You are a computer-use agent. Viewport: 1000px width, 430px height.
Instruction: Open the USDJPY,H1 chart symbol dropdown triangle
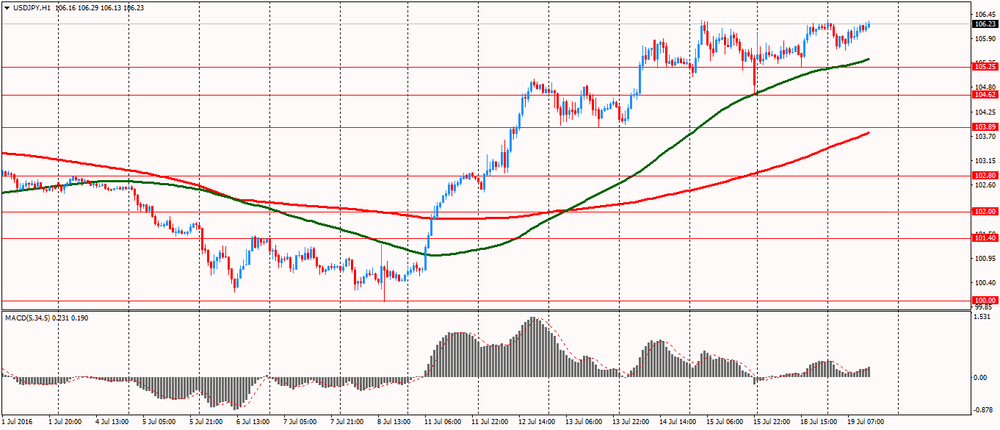pyautogui.click(x=6, y=8)
